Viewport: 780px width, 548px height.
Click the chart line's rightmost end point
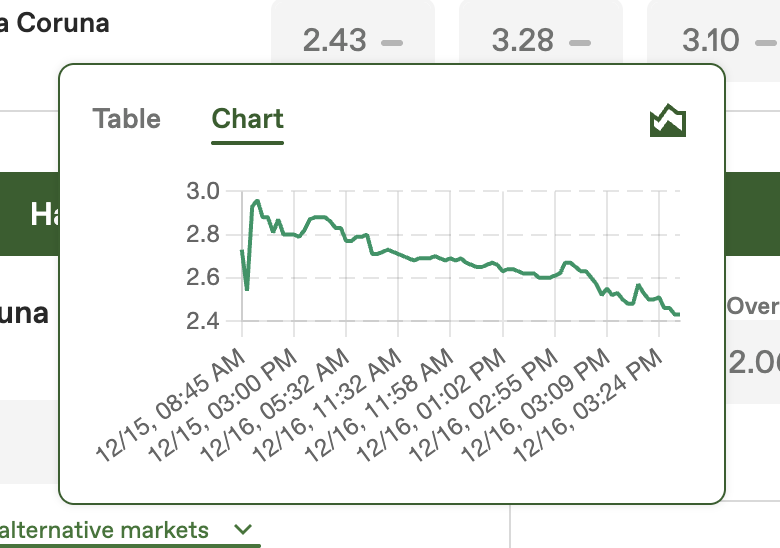pyautogui.click(x=678, y=315)
